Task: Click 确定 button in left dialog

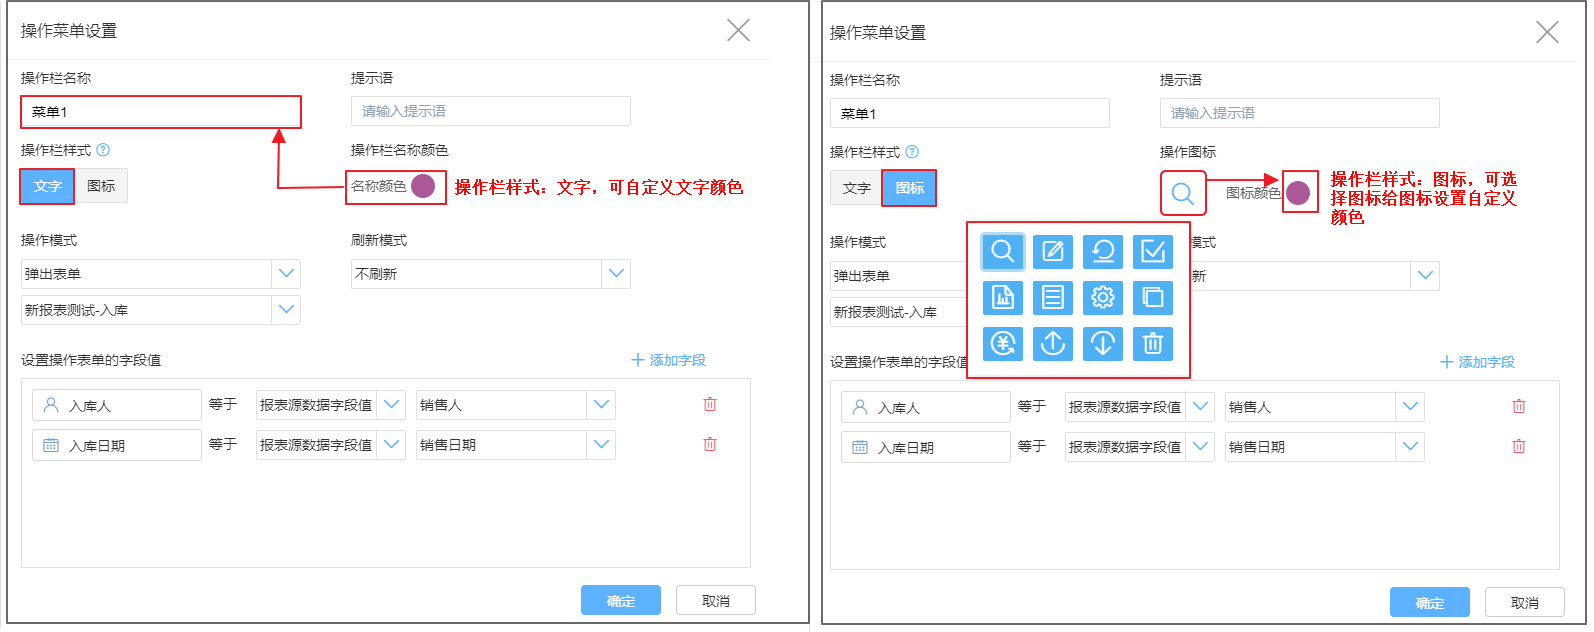Action: (620, 600)
